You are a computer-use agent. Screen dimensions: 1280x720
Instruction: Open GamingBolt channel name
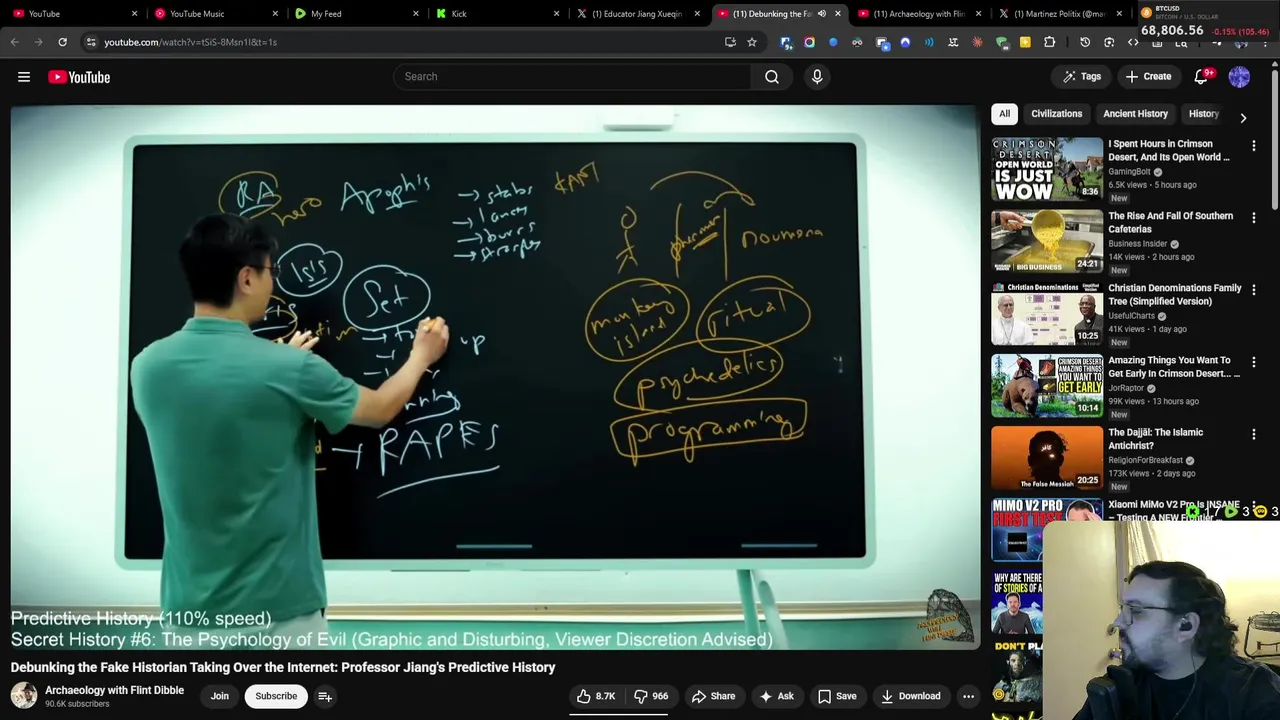(x=1129, y=172)
